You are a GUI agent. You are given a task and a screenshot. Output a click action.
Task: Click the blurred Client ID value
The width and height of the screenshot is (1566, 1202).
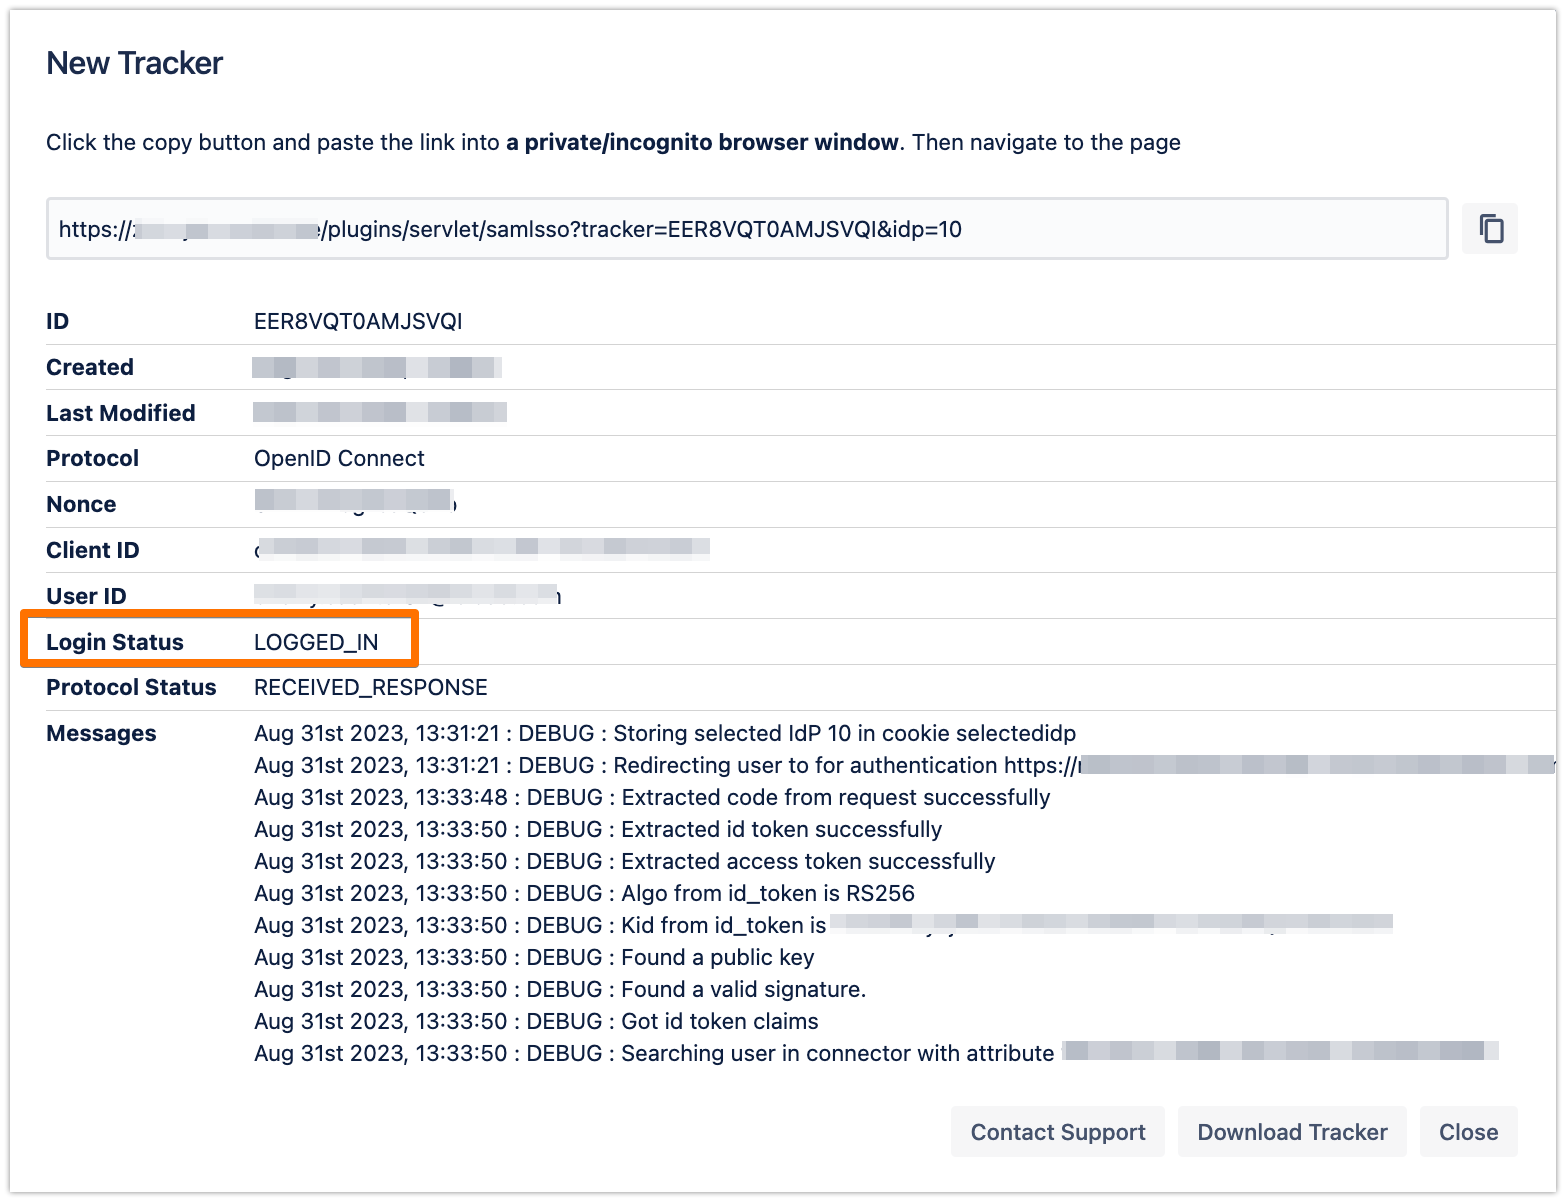coord(482,547)
